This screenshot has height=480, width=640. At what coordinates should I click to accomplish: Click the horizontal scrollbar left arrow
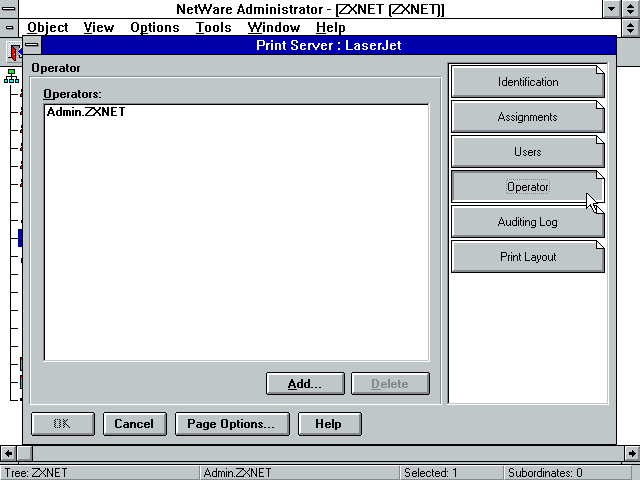[8, 453]
